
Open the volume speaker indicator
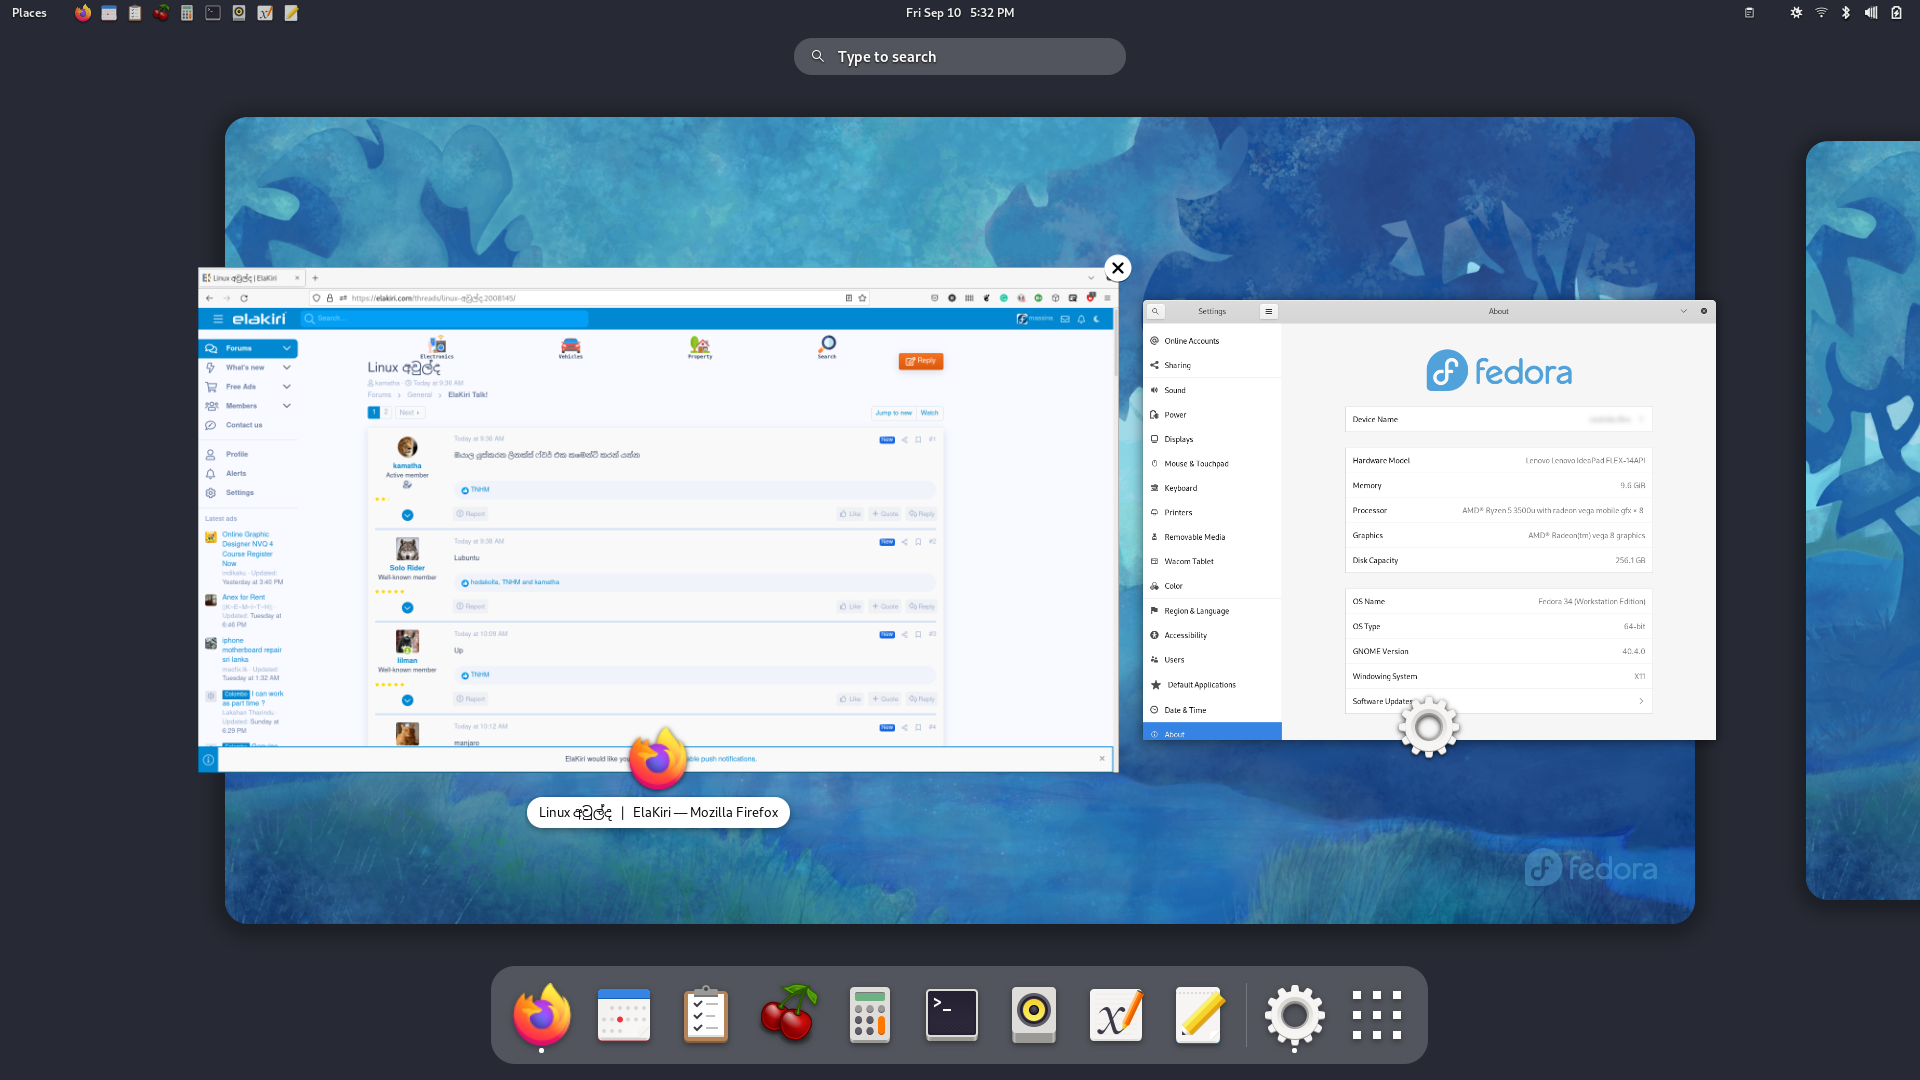click(x=1871, y=13)
